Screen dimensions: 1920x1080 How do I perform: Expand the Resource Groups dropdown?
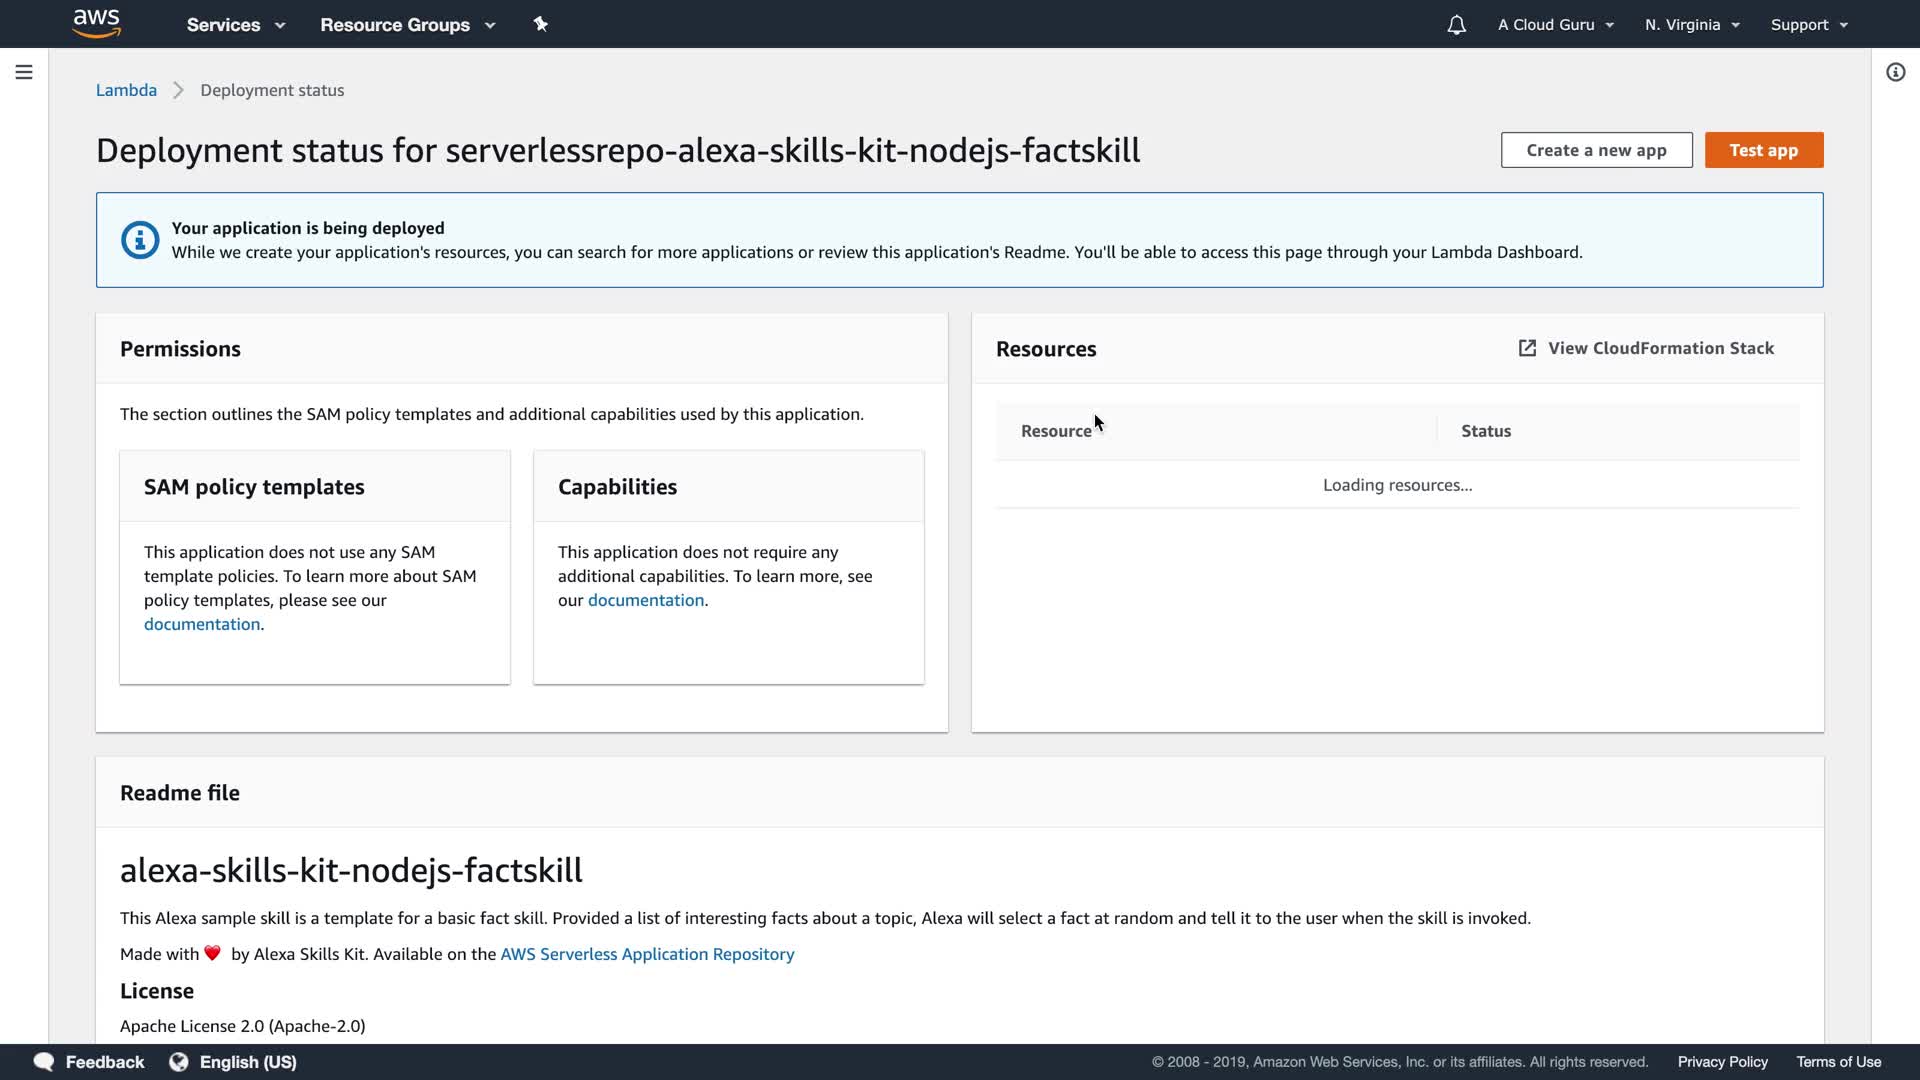coord(407,25)
